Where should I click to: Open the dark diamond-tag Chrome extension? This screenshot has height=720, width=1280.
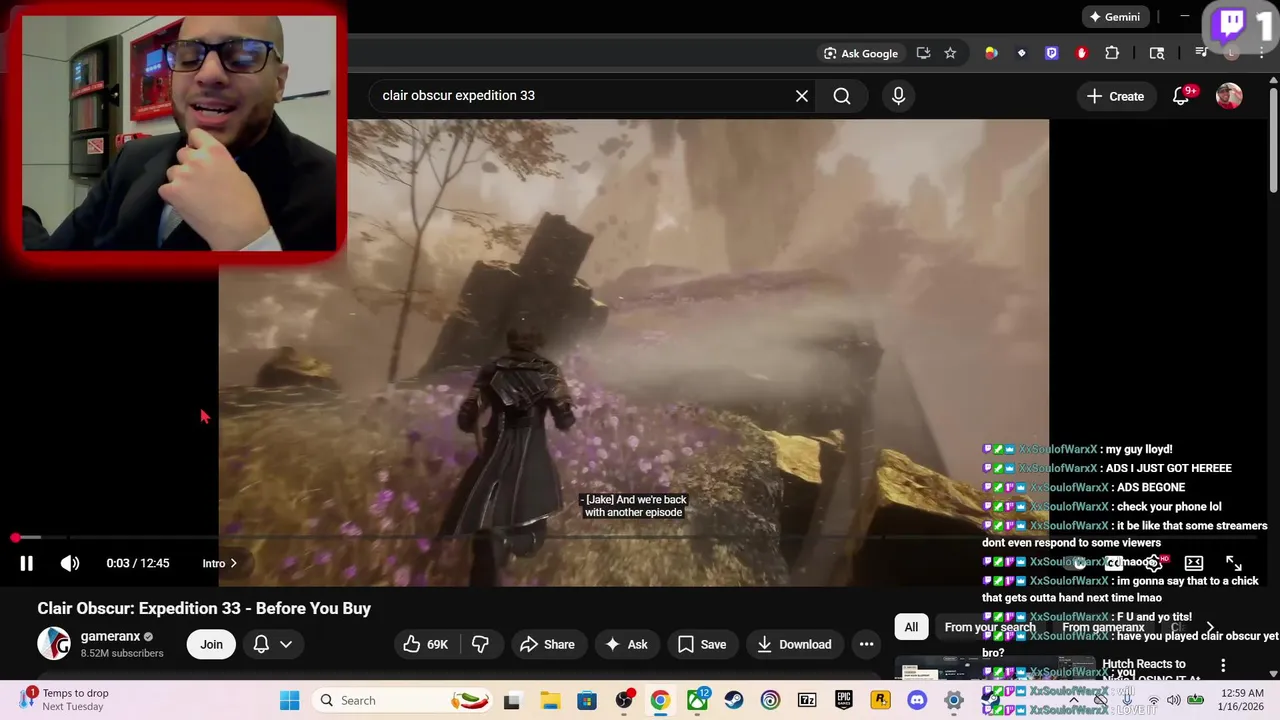point(1021,53)
